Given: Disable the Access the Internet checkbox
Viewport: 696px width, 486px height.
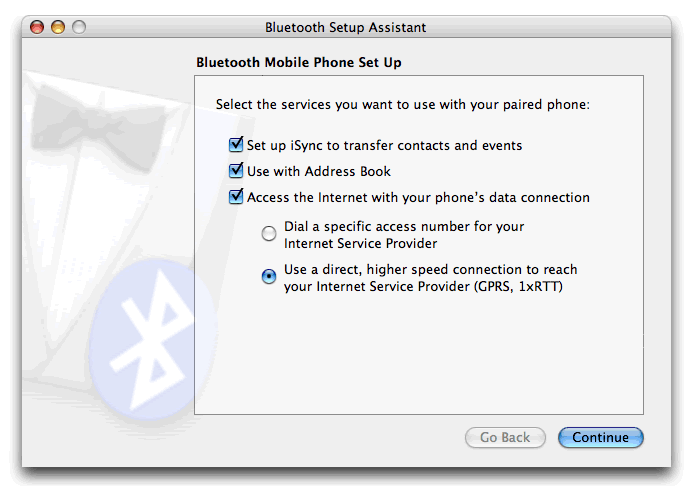Looking at the screenshot, I should (x=237, y=197).
